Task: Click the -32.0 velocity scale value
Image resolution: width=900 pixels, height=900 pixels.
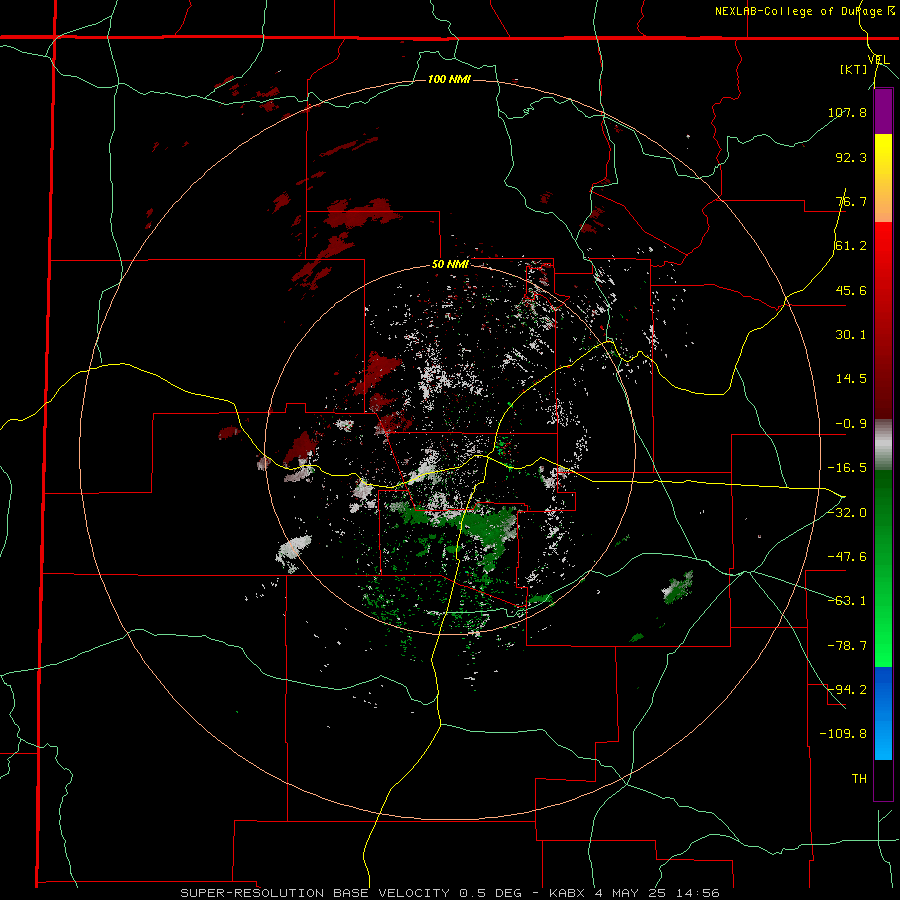Action: coord(847,513)
